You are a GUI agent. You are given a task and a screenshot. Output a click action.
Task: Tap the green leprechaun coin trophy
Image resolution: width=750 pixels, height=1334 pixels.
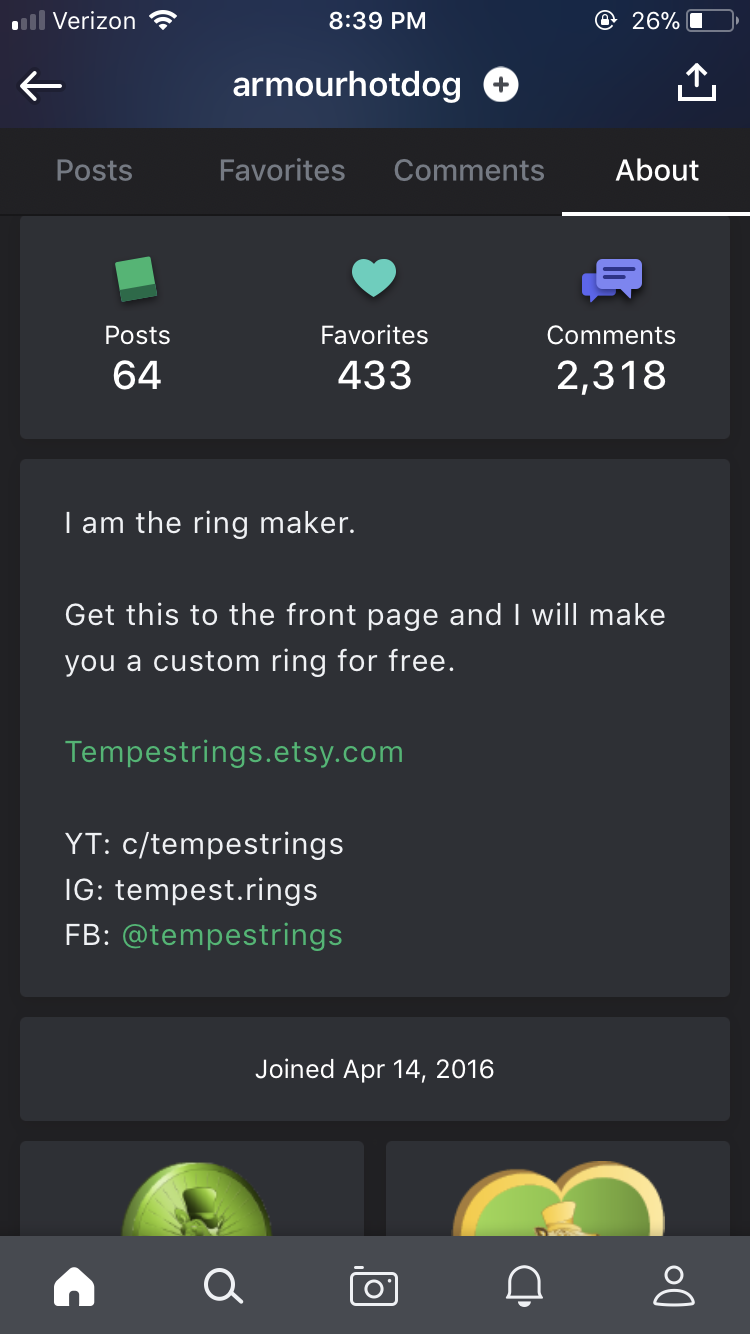coord(195,1200)
